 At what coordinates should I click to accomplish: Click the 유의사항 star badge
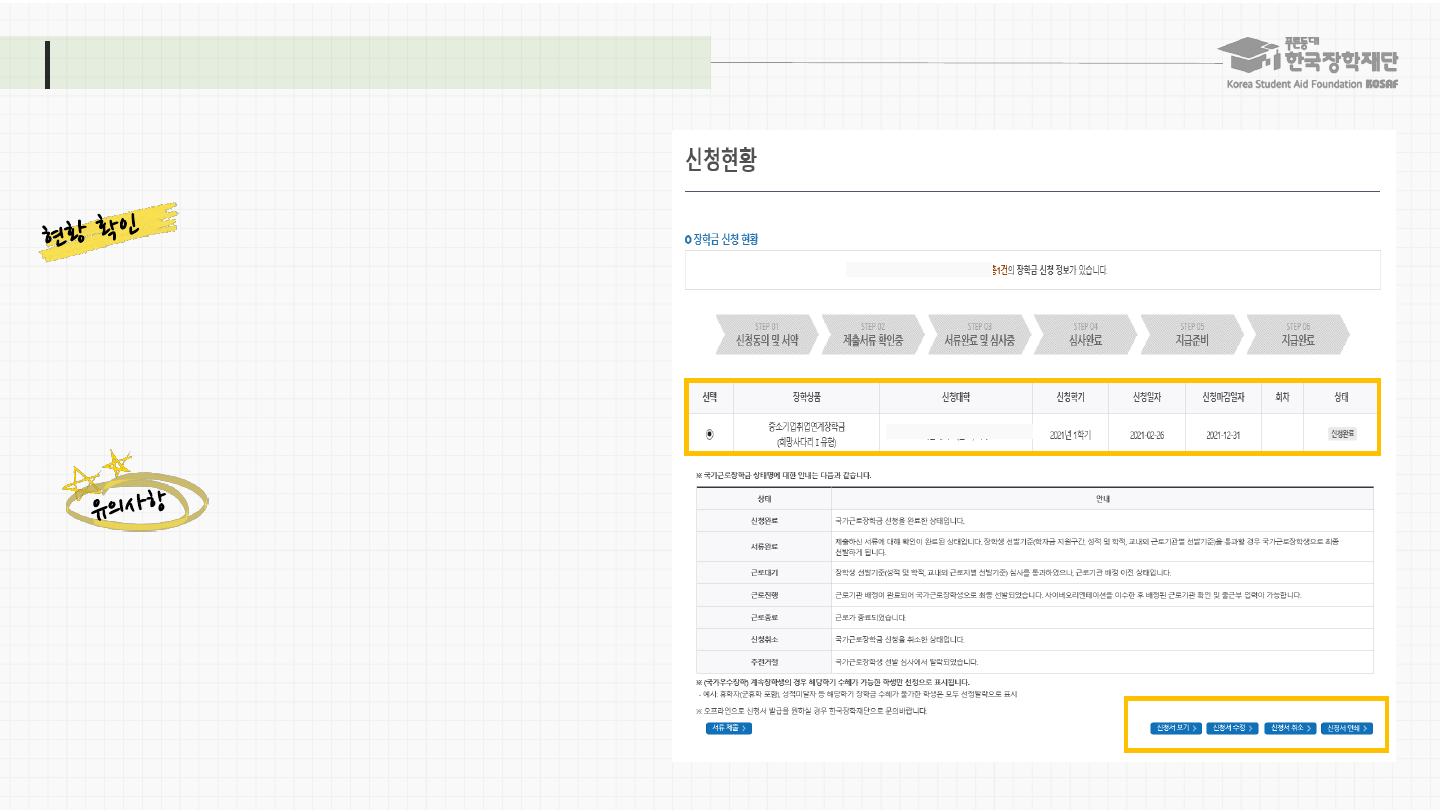tap(134, 497)
